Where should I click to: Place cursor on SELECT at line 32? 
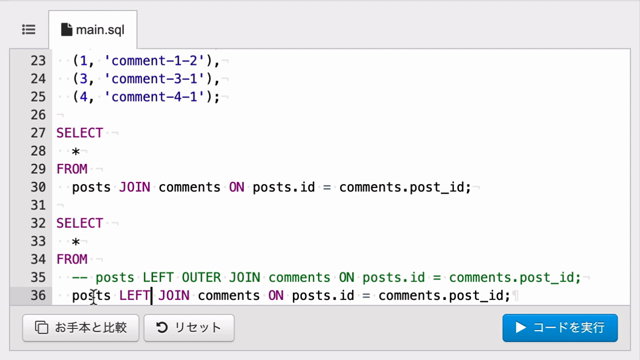[80, 223]
